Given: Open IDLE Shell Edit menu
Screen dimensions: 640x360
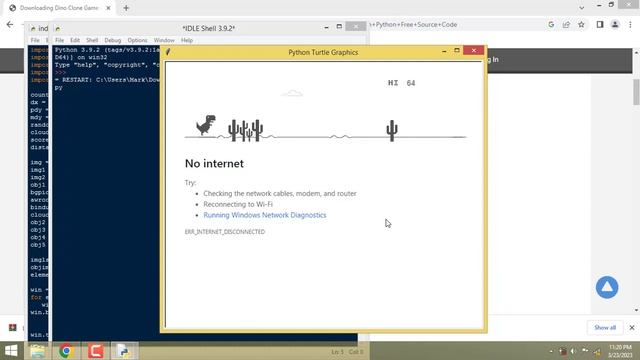Looking at the screenshot, I should click(x=75, y=40).
